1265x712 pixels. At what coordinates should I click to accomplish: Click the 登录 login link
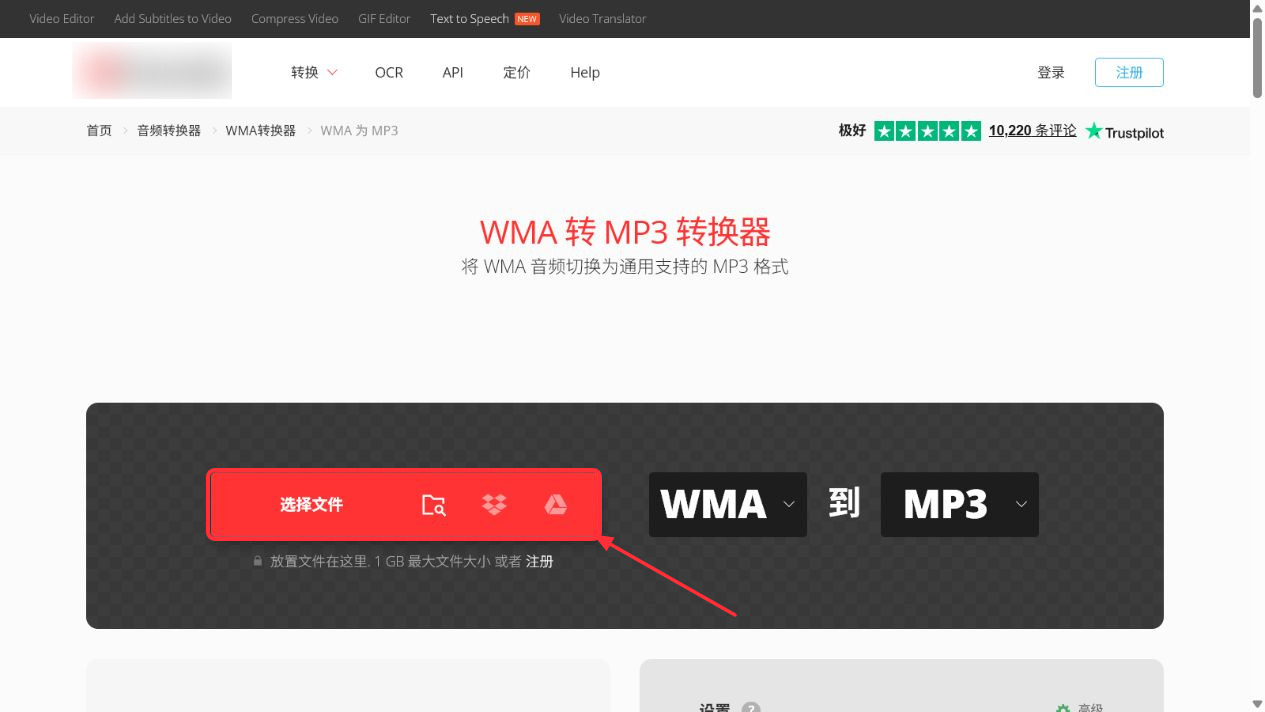(x=1051, y=72)
